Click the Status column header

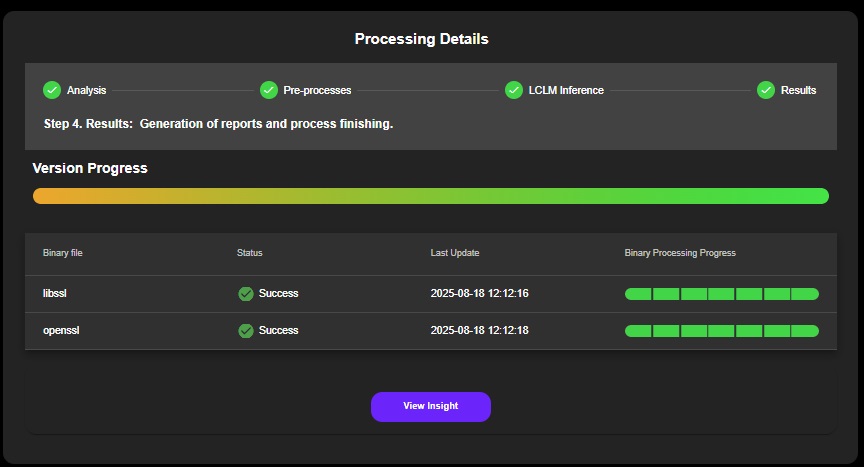click(x=250, y=253)
